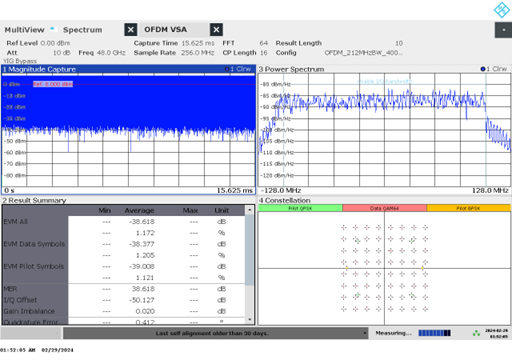Click Result Summary scrollbar up arrow

tap(249, 210)
